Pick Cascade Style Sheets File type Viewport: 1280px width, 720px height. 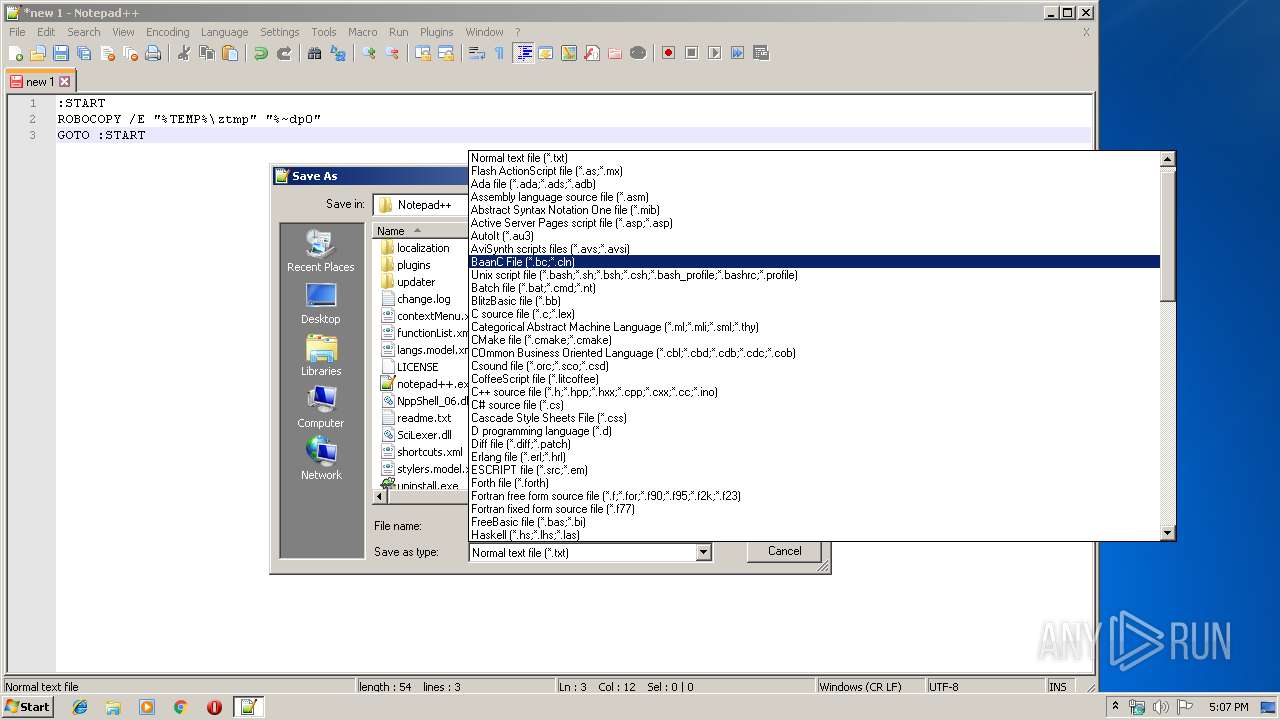(x=814, y=418)
